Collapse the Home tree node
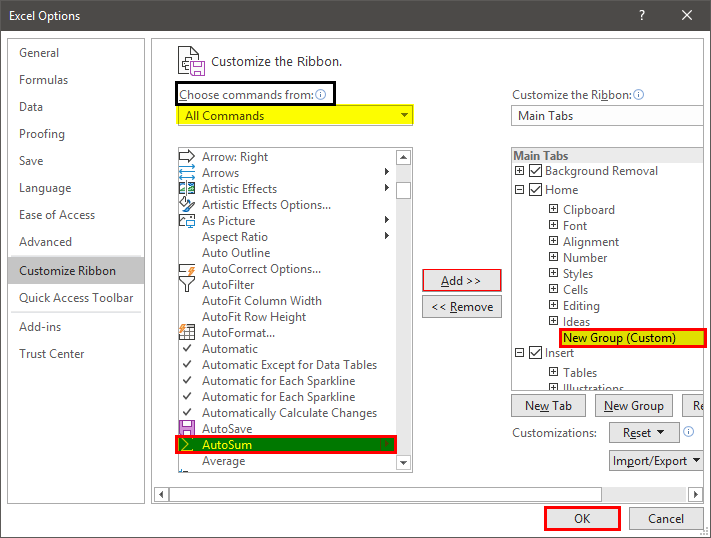 click(520, 189)
